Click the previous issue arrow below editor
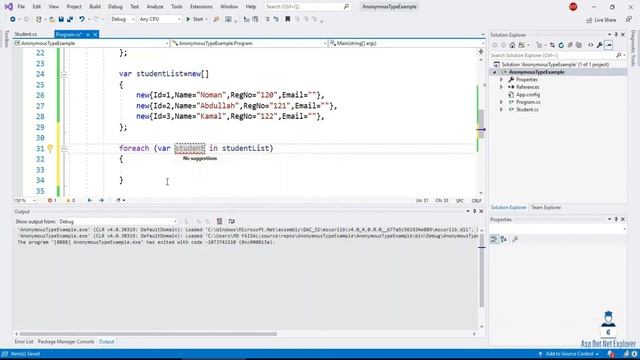The image size is (640, 360). 90,200
